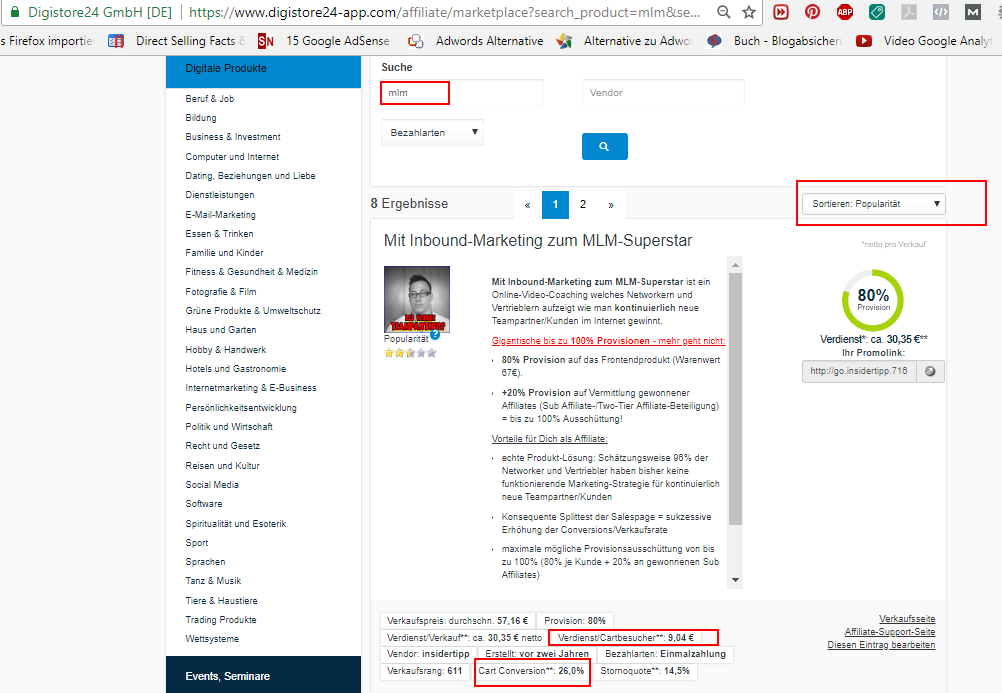The height and width of the screenshot is (693, 1002).
Task: Select the Wettsysteme category
Action: click(x=212, y=639)
